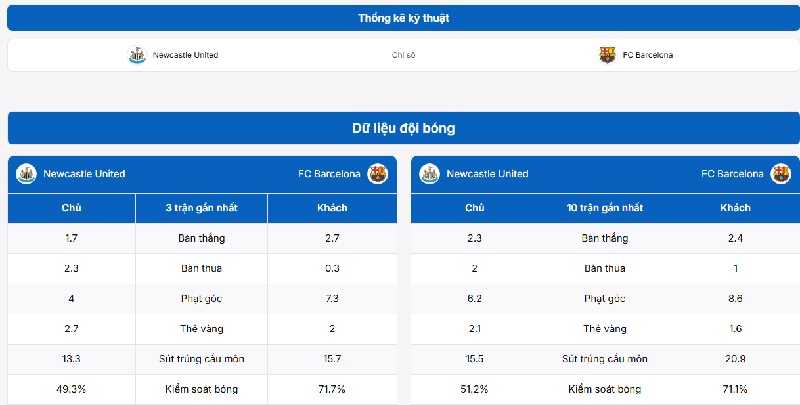Click the 10 trận gần nhất column header
Viewport: 800px width, 405px height.
coord(605,208)
